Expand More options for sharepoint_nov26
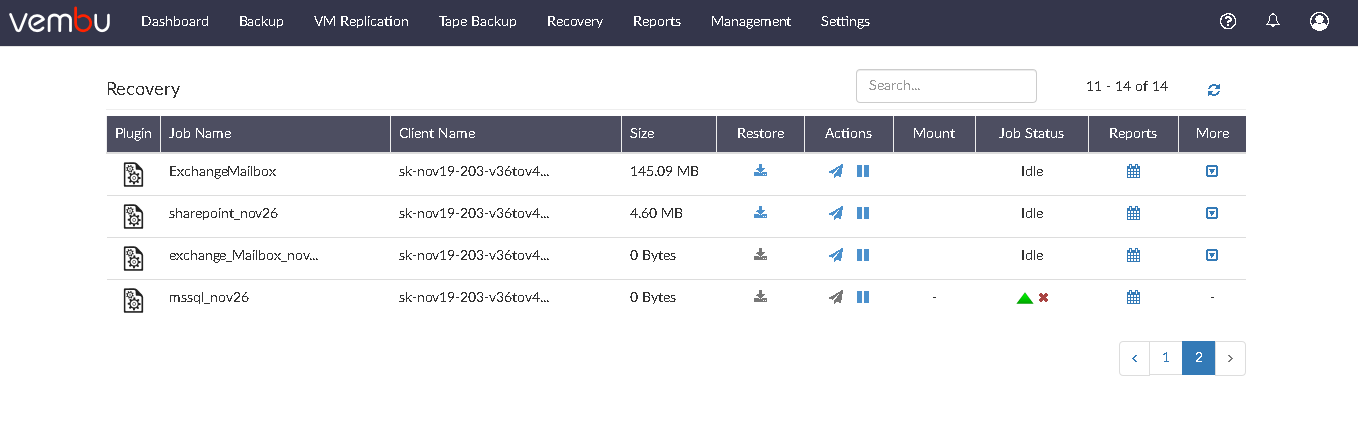This screenshot has height=422, width=1358. point(1212,213)
